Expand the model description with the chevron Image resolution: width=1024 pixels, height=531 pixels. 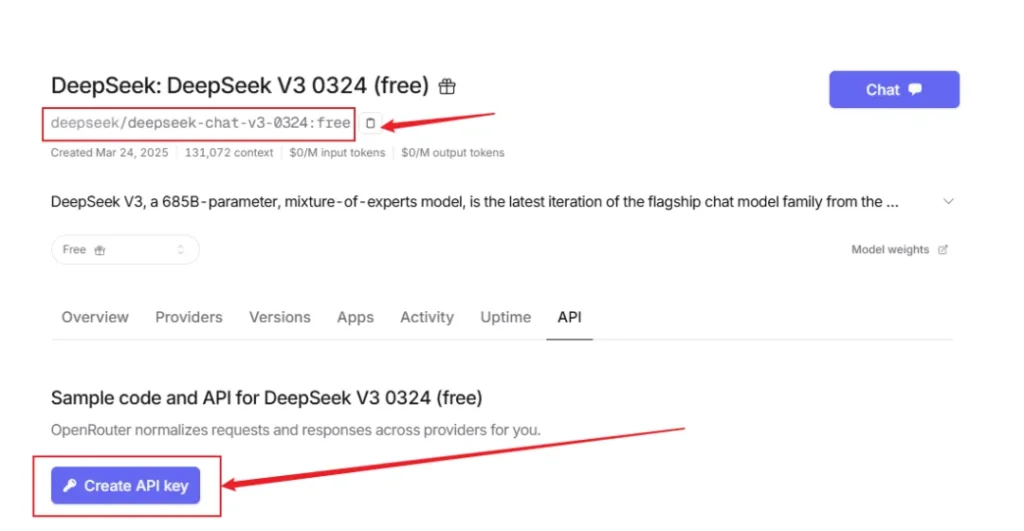pyautogui.click(x=948, y=201)
